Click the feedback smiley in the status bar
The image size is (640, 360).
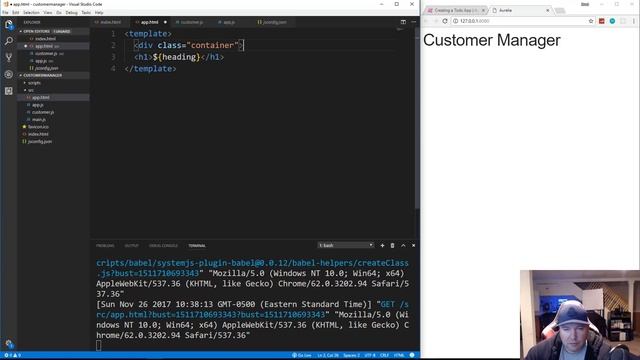click(x=412, y=356)
